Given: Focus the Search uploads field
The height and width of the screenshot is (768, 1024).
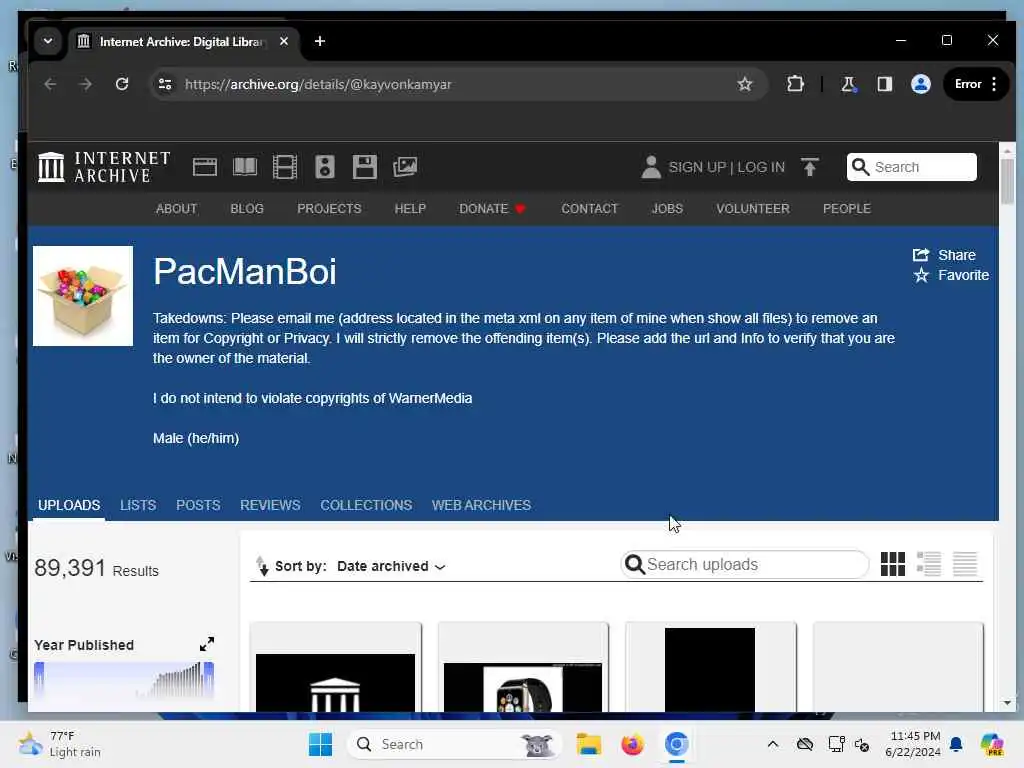Looking at the screenshot, I should 744,564.
